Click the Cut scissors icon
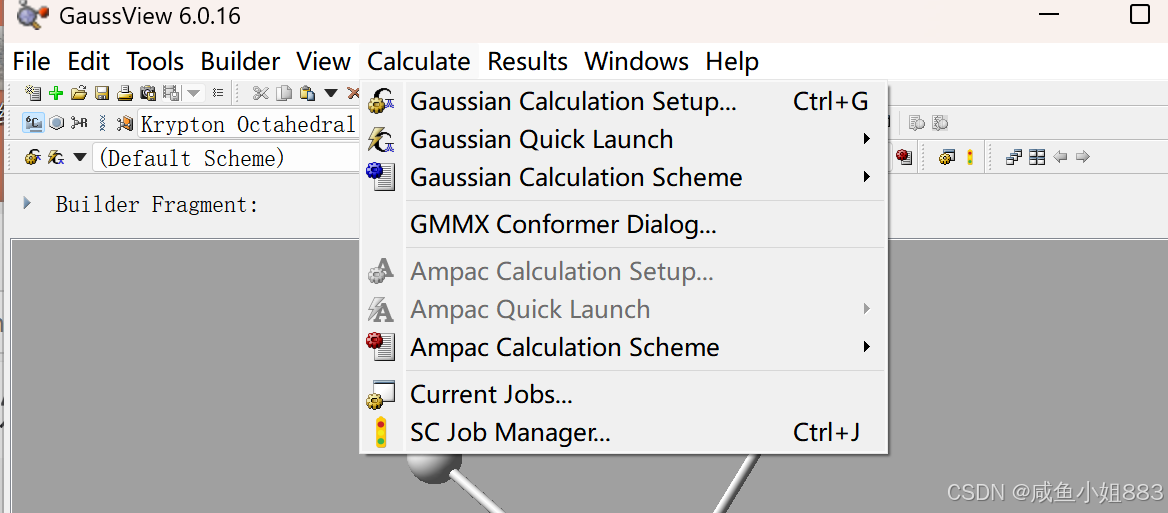 [x=260, y=93]
